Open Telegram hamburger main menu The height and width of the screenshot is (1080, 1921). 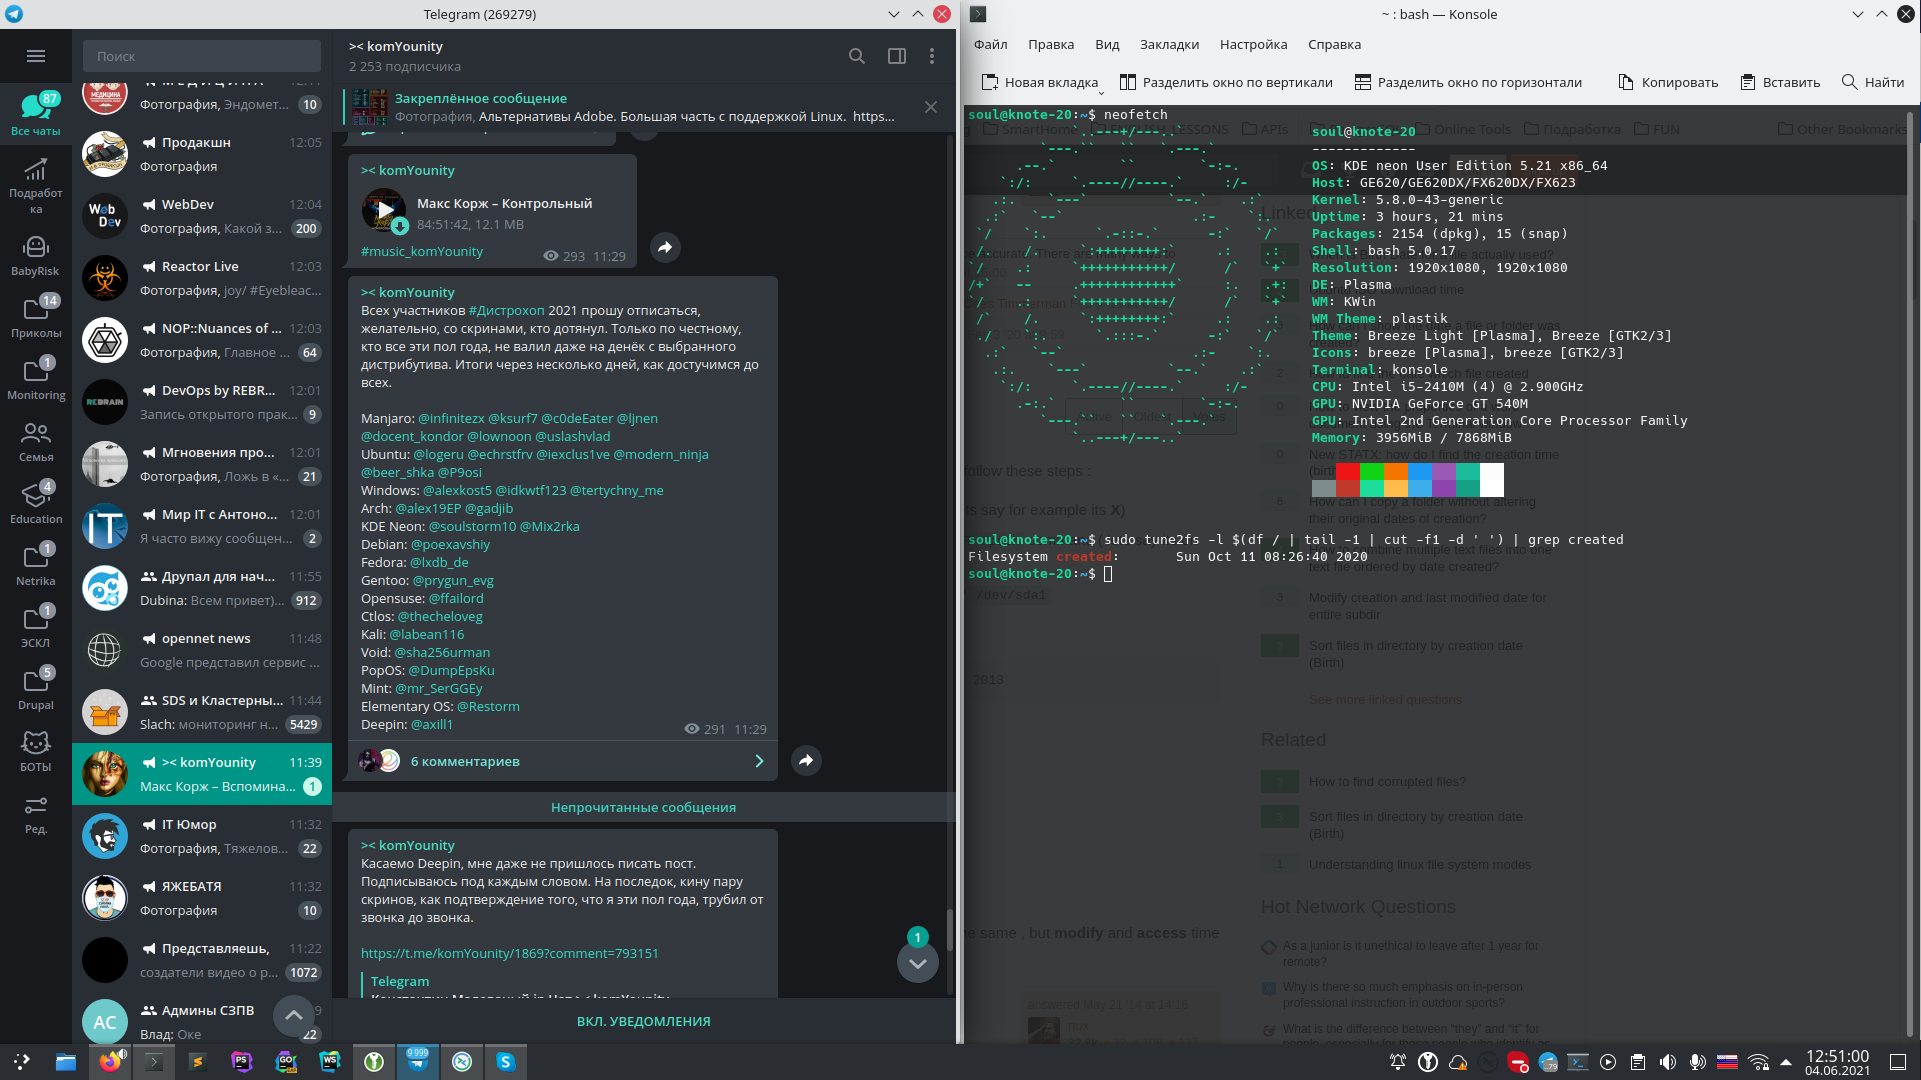[36, 56]
